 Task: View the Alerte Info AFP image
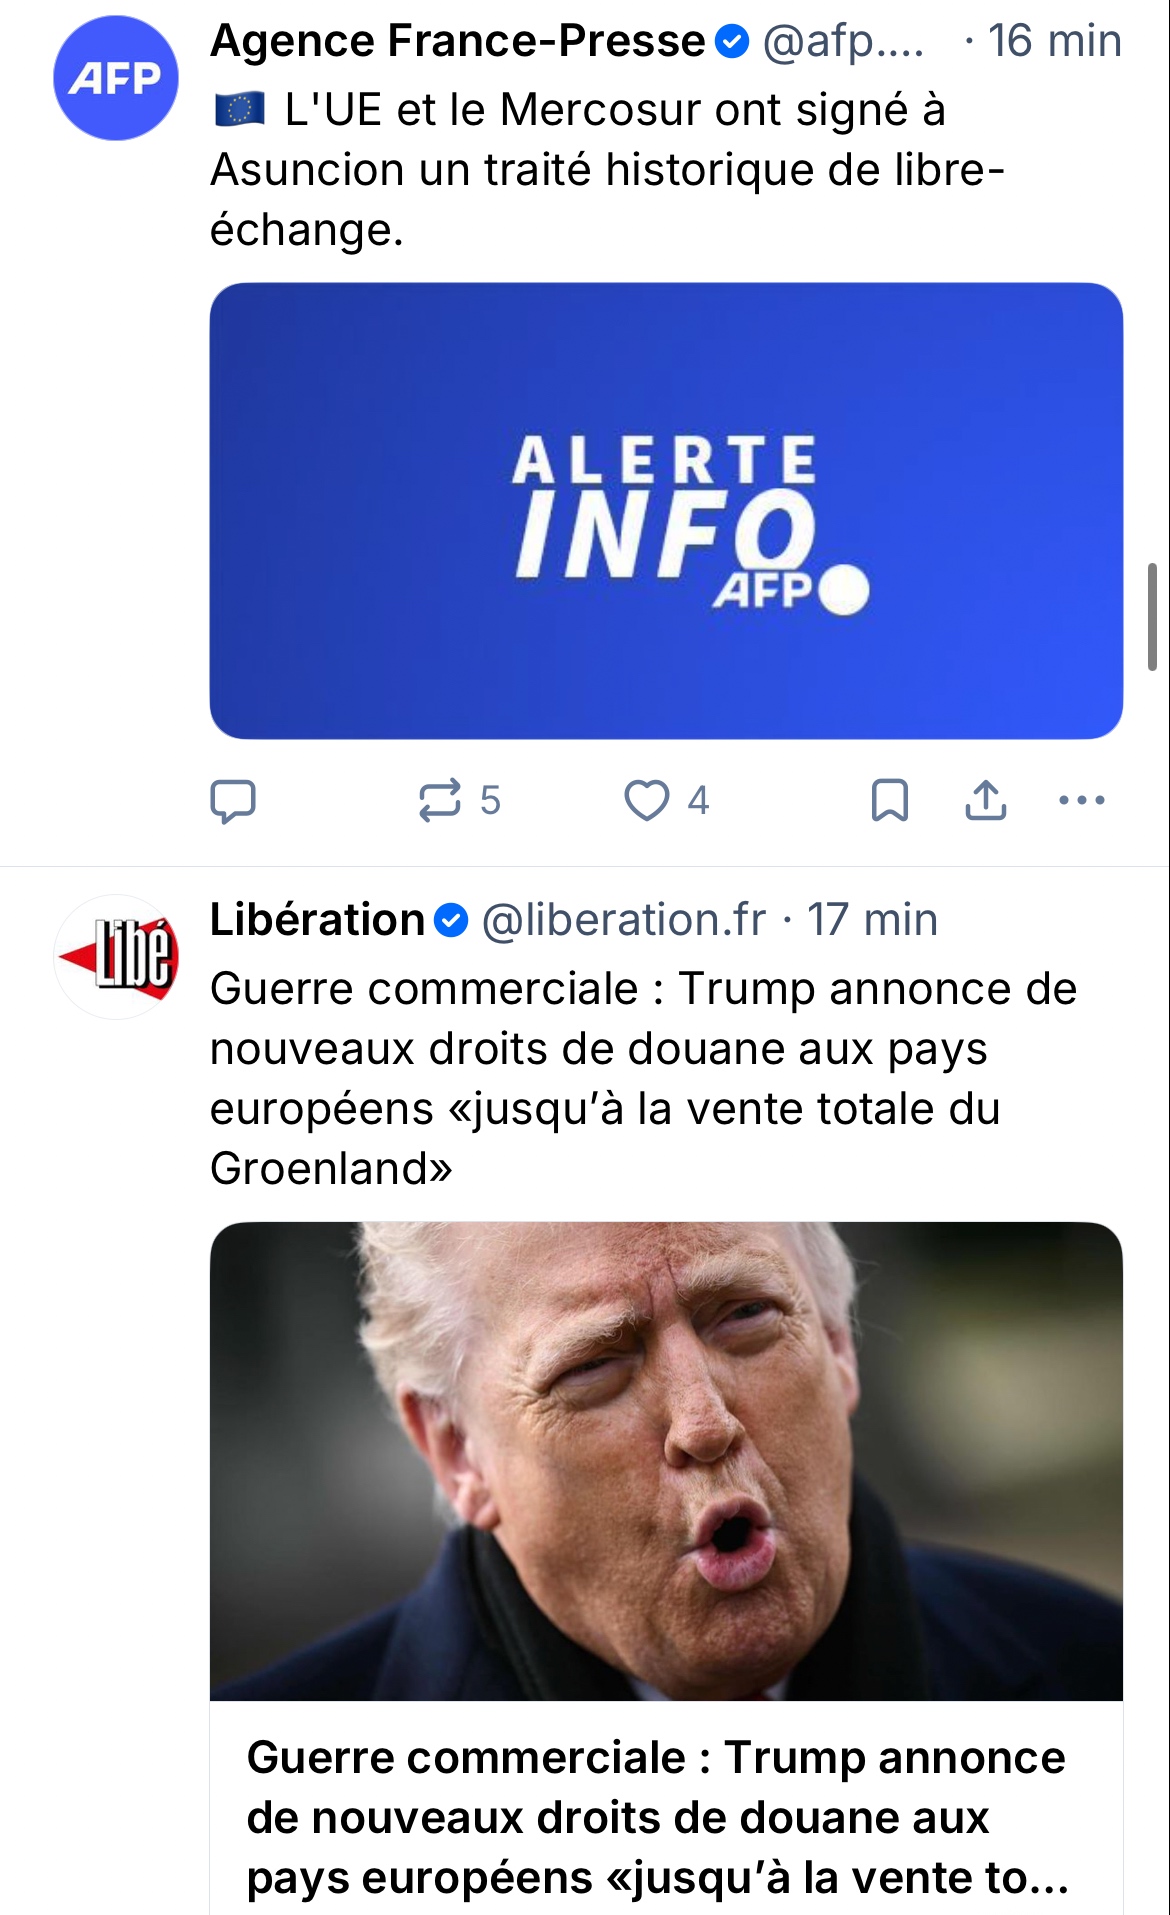(x=666, y=511)
